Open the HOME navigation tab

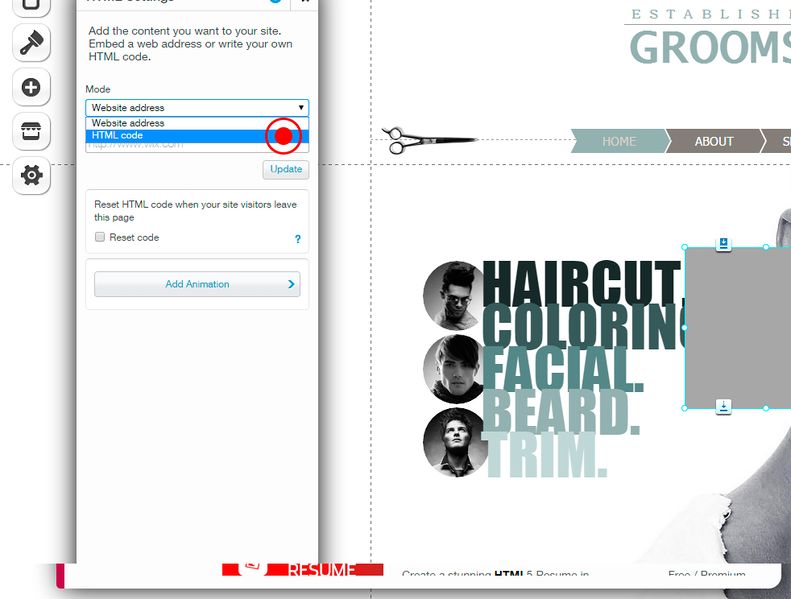coord(620,141)
